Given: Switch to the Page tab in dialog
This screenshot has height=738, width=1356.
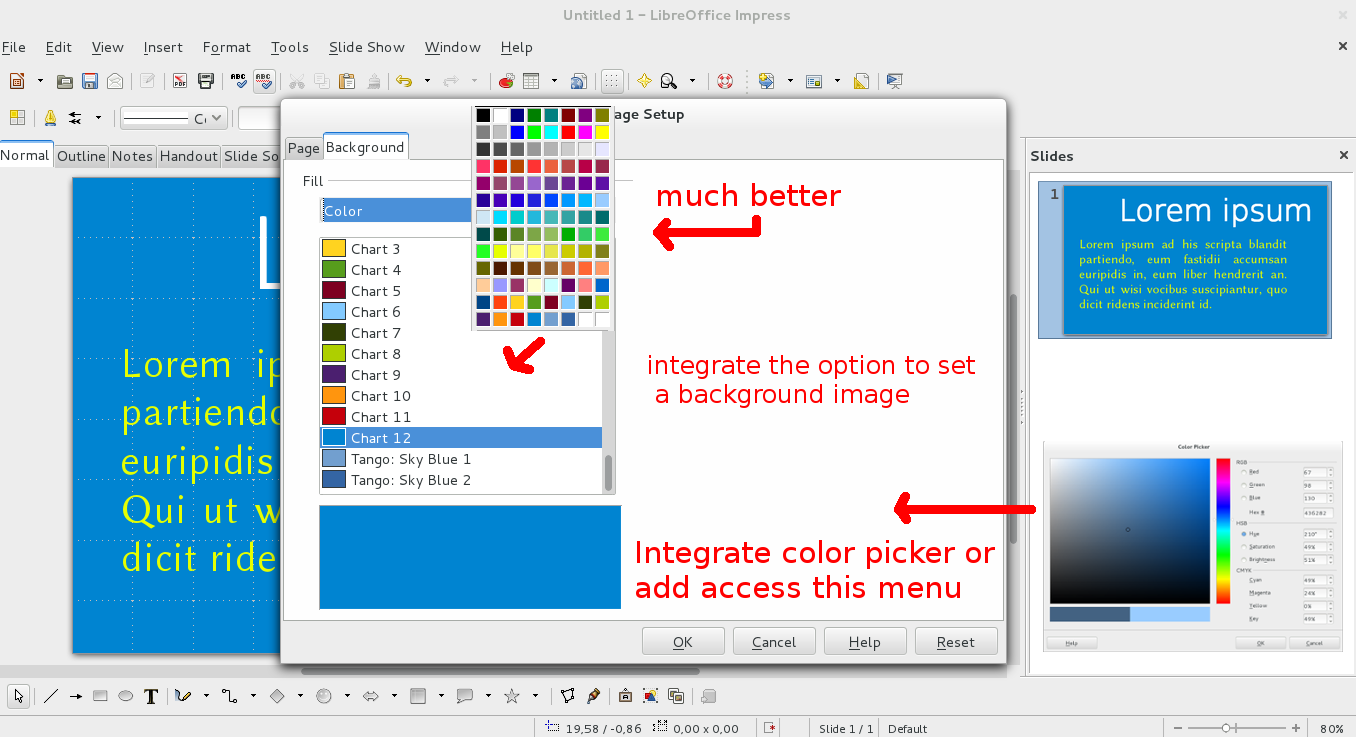Looking at the screenshot, I should point(303,148).
